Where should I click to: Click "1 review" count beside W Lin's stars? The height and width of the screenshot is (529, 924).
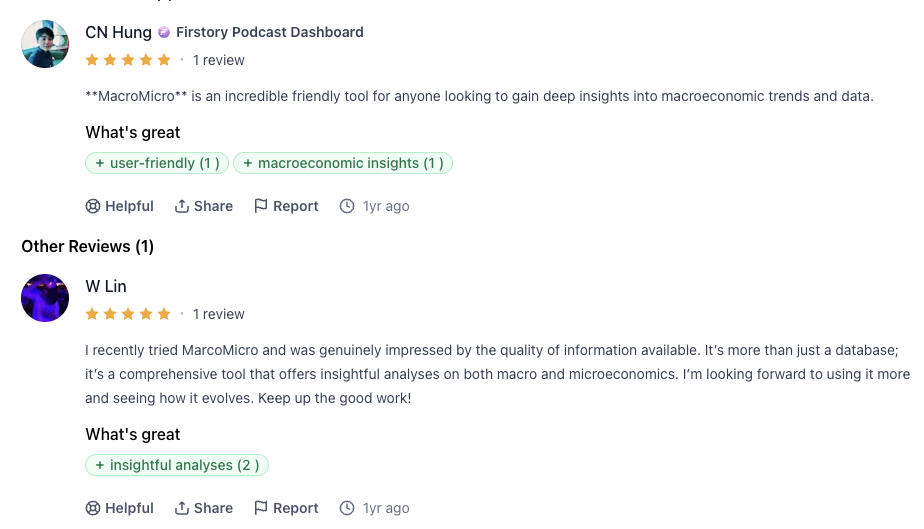219,314
